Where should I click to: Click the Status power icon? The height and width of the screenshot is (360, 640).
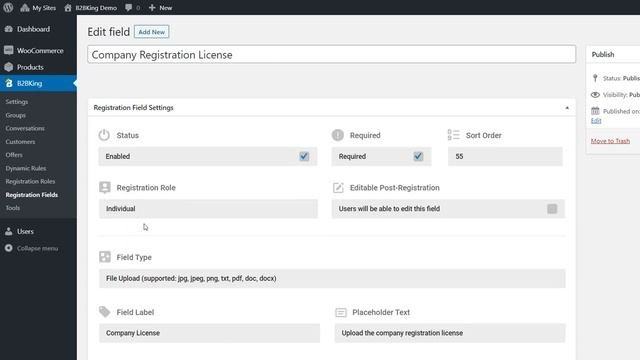(104, 135)
